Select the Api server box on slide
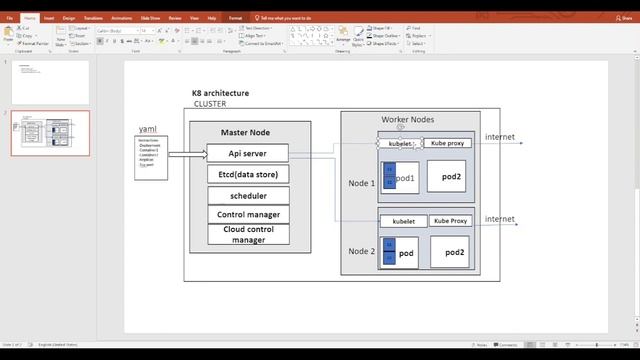640x360 pixels. tap(247, 153)
